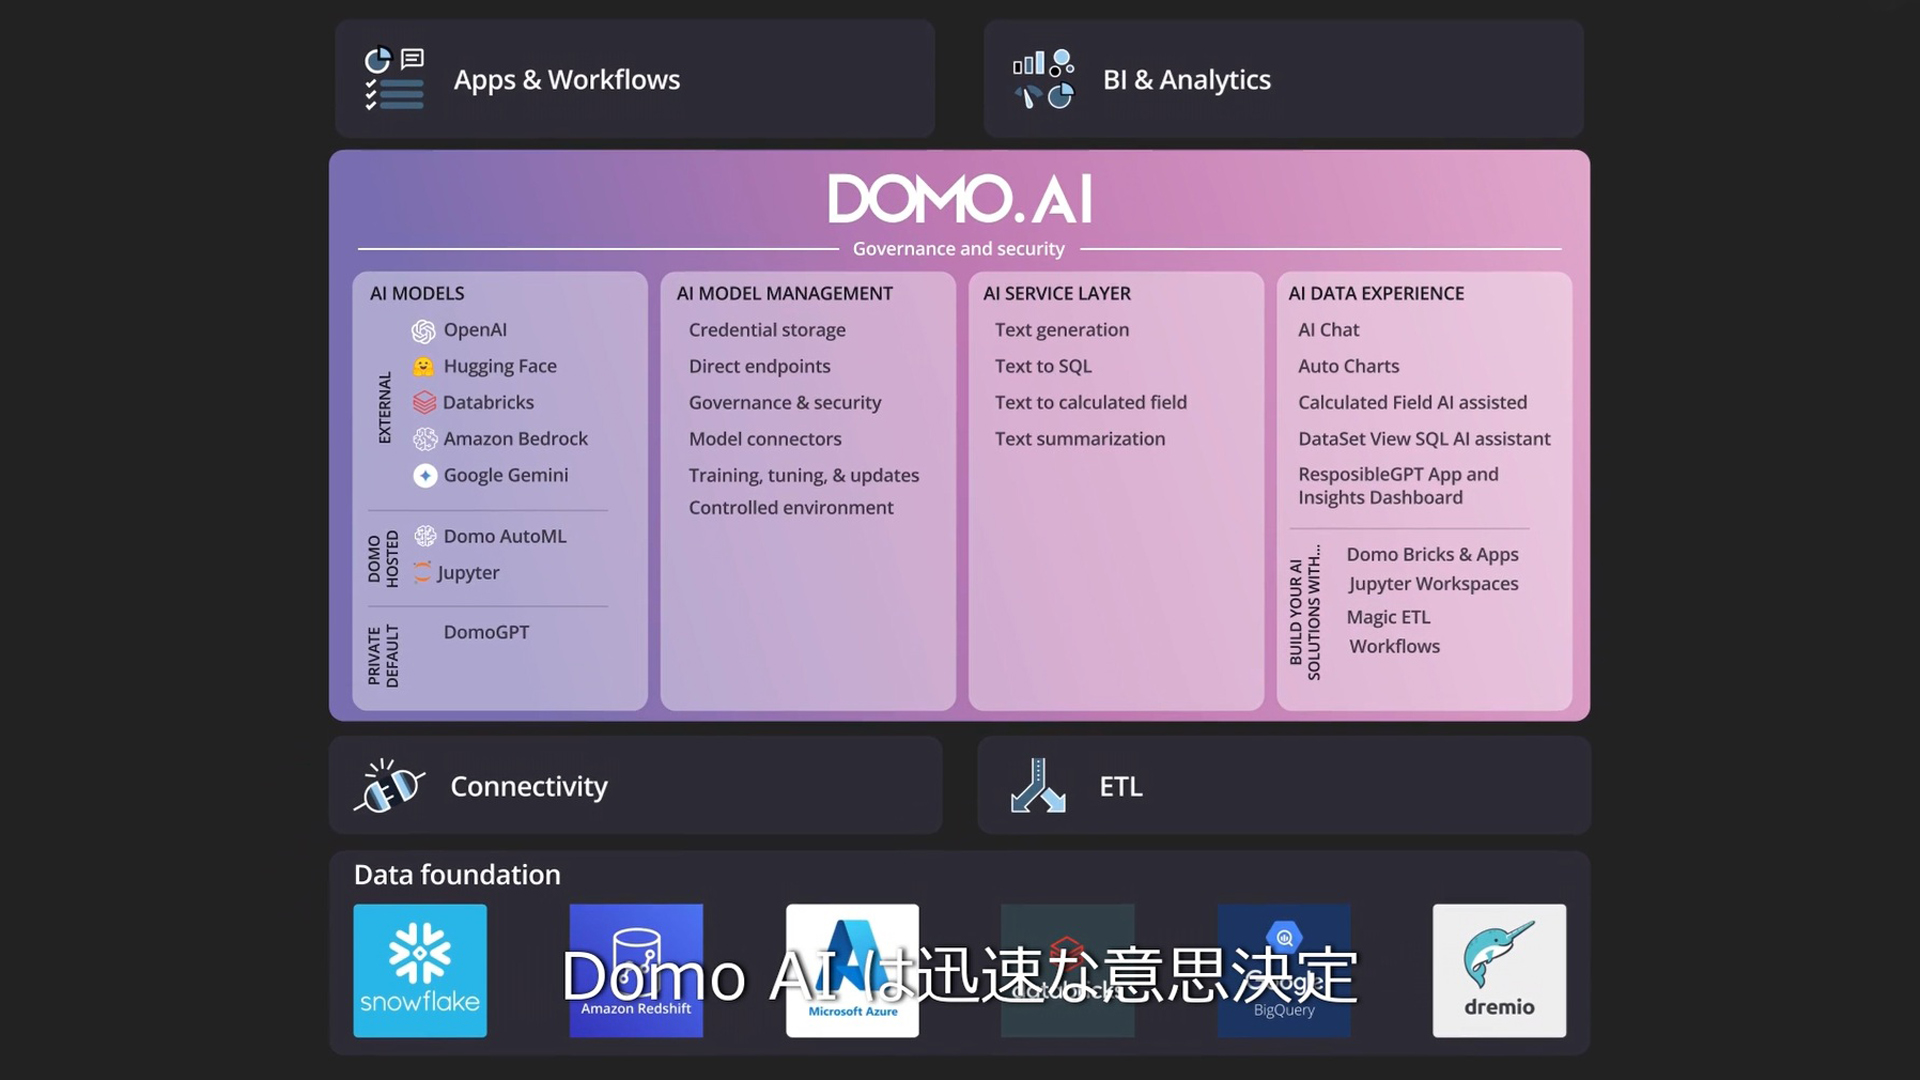Click the Japanese subtitle caption
The height and width of the screenshot is (1080, 1920).
959,976
